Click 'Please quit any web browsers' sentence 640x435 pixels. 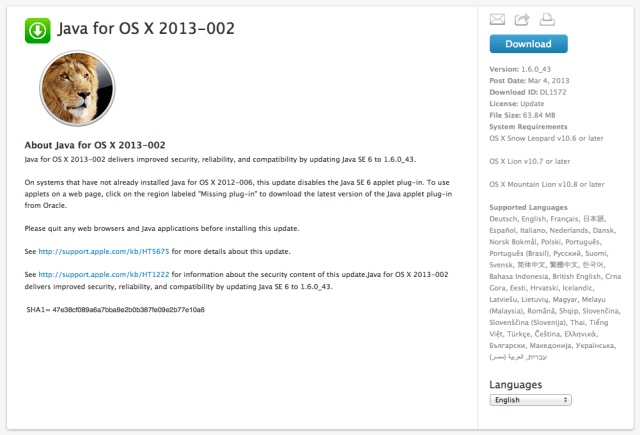(x=162, y=229)
